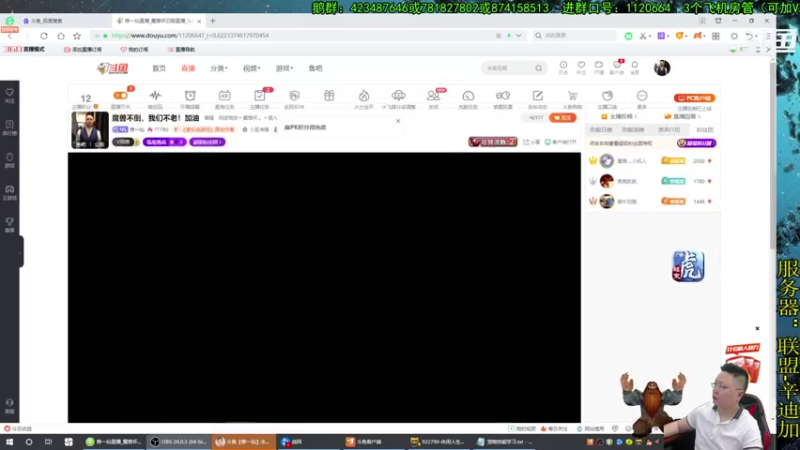Viewport: 800px width, 450px height.
Task: Click the sidebar trophy icon
Action: click(x=10, y=224)
